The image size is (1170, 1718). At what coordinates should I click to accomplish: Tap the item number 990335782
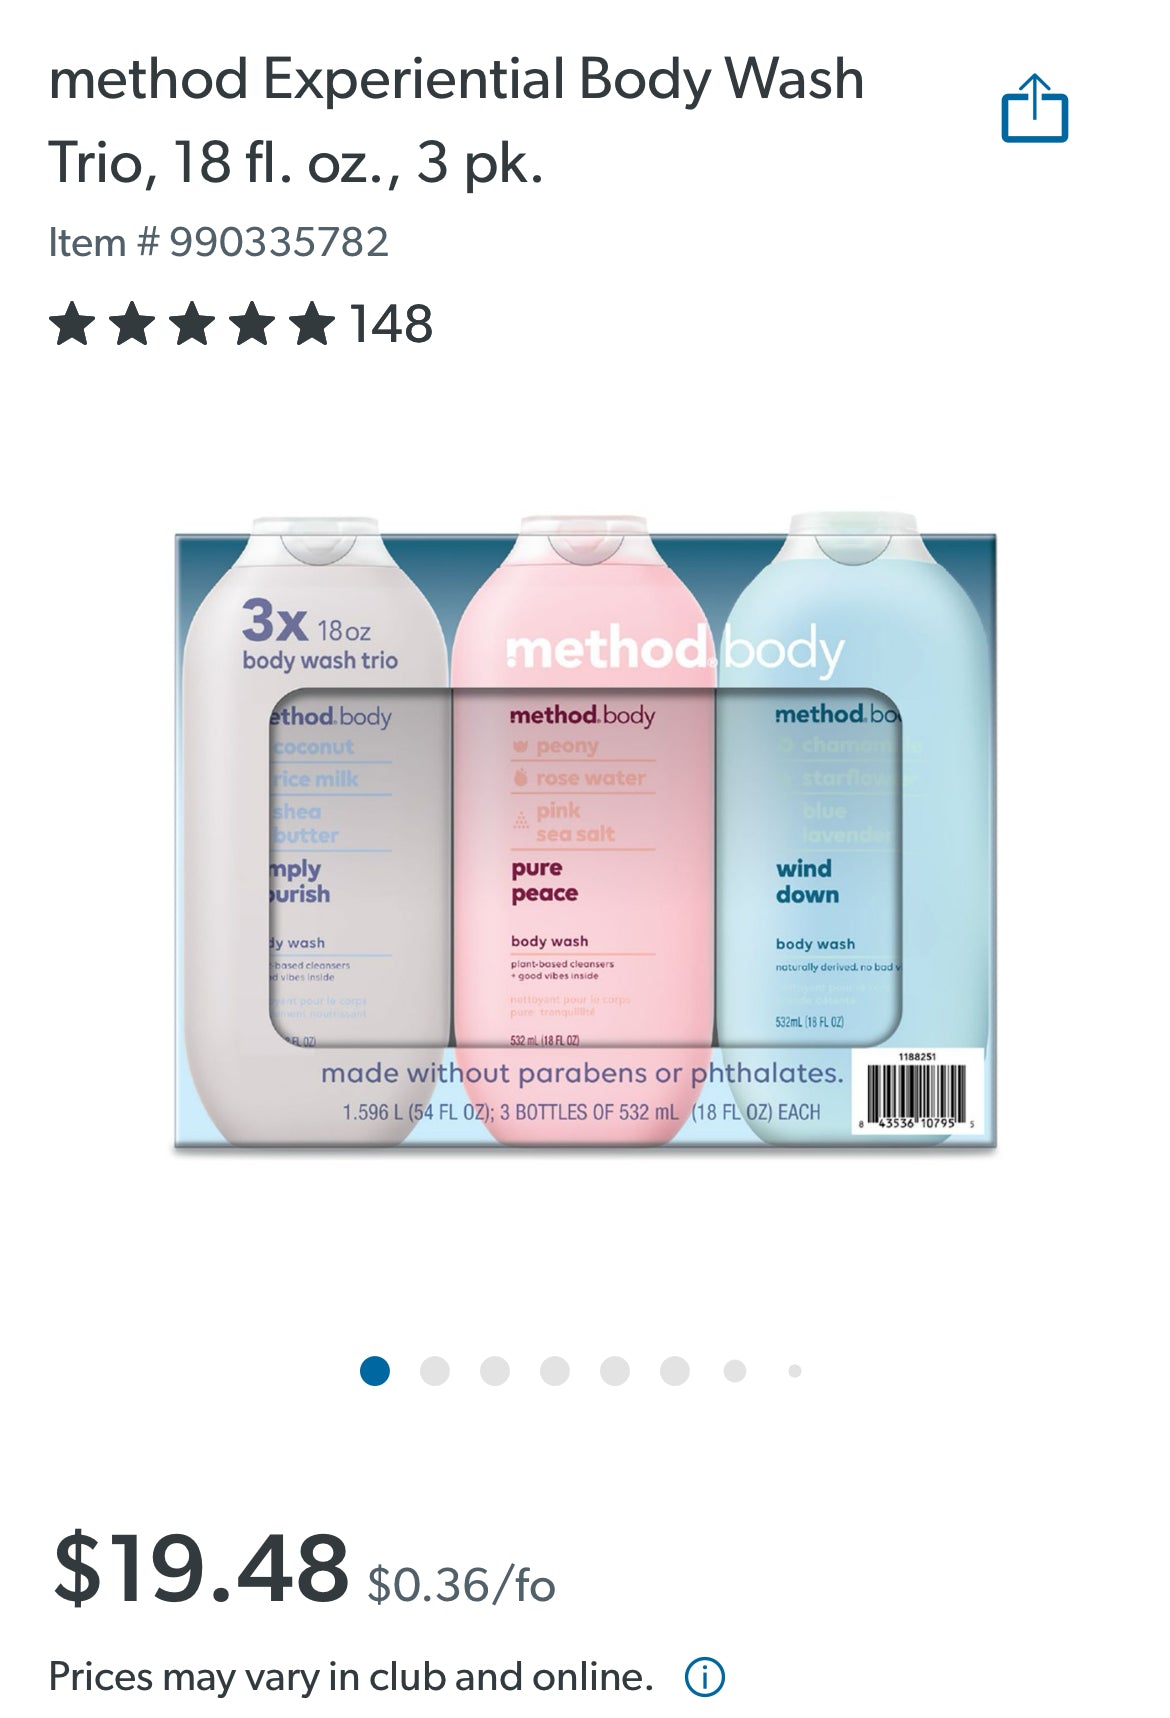(219, 242)
